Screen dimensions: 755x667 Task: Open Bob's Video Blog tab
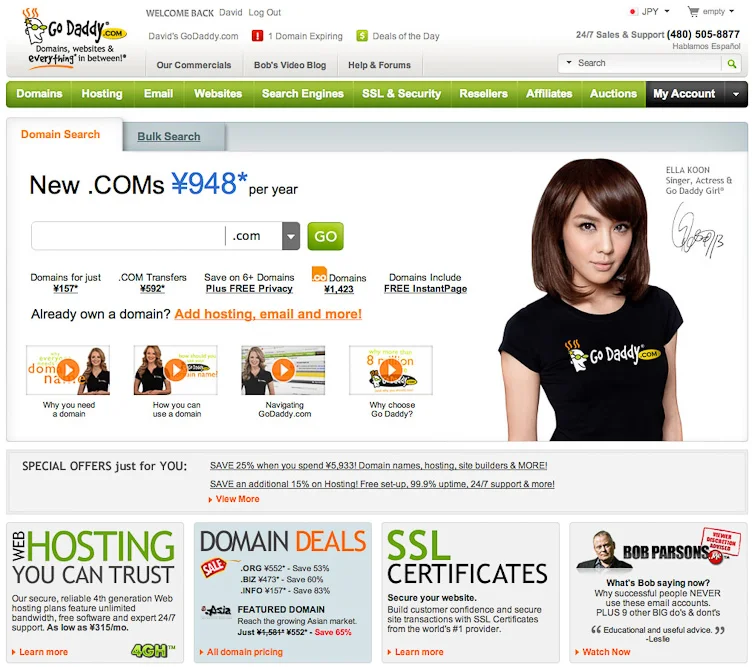pyautogui.click(x=290, y=65)
